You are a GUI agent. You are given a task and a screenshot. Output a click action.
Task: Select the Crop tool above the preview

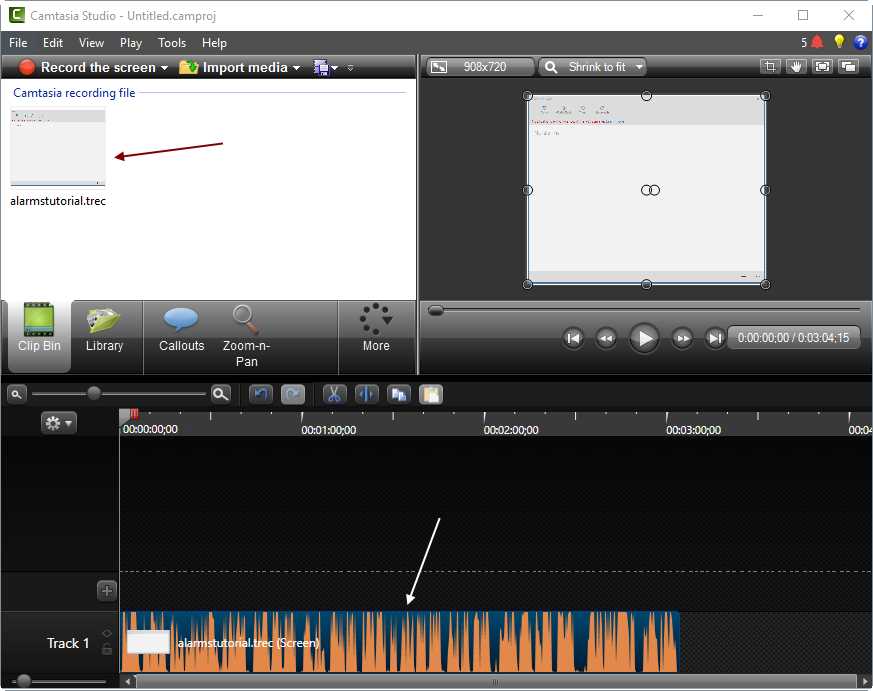click(770, 66)
